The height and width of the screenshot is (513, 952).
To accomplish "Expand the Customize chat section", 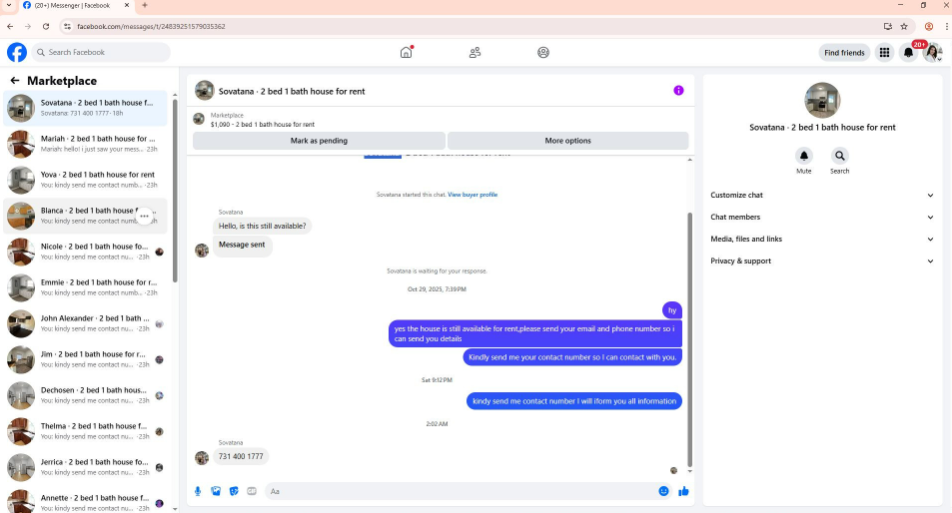I will (x=822, y=195).
